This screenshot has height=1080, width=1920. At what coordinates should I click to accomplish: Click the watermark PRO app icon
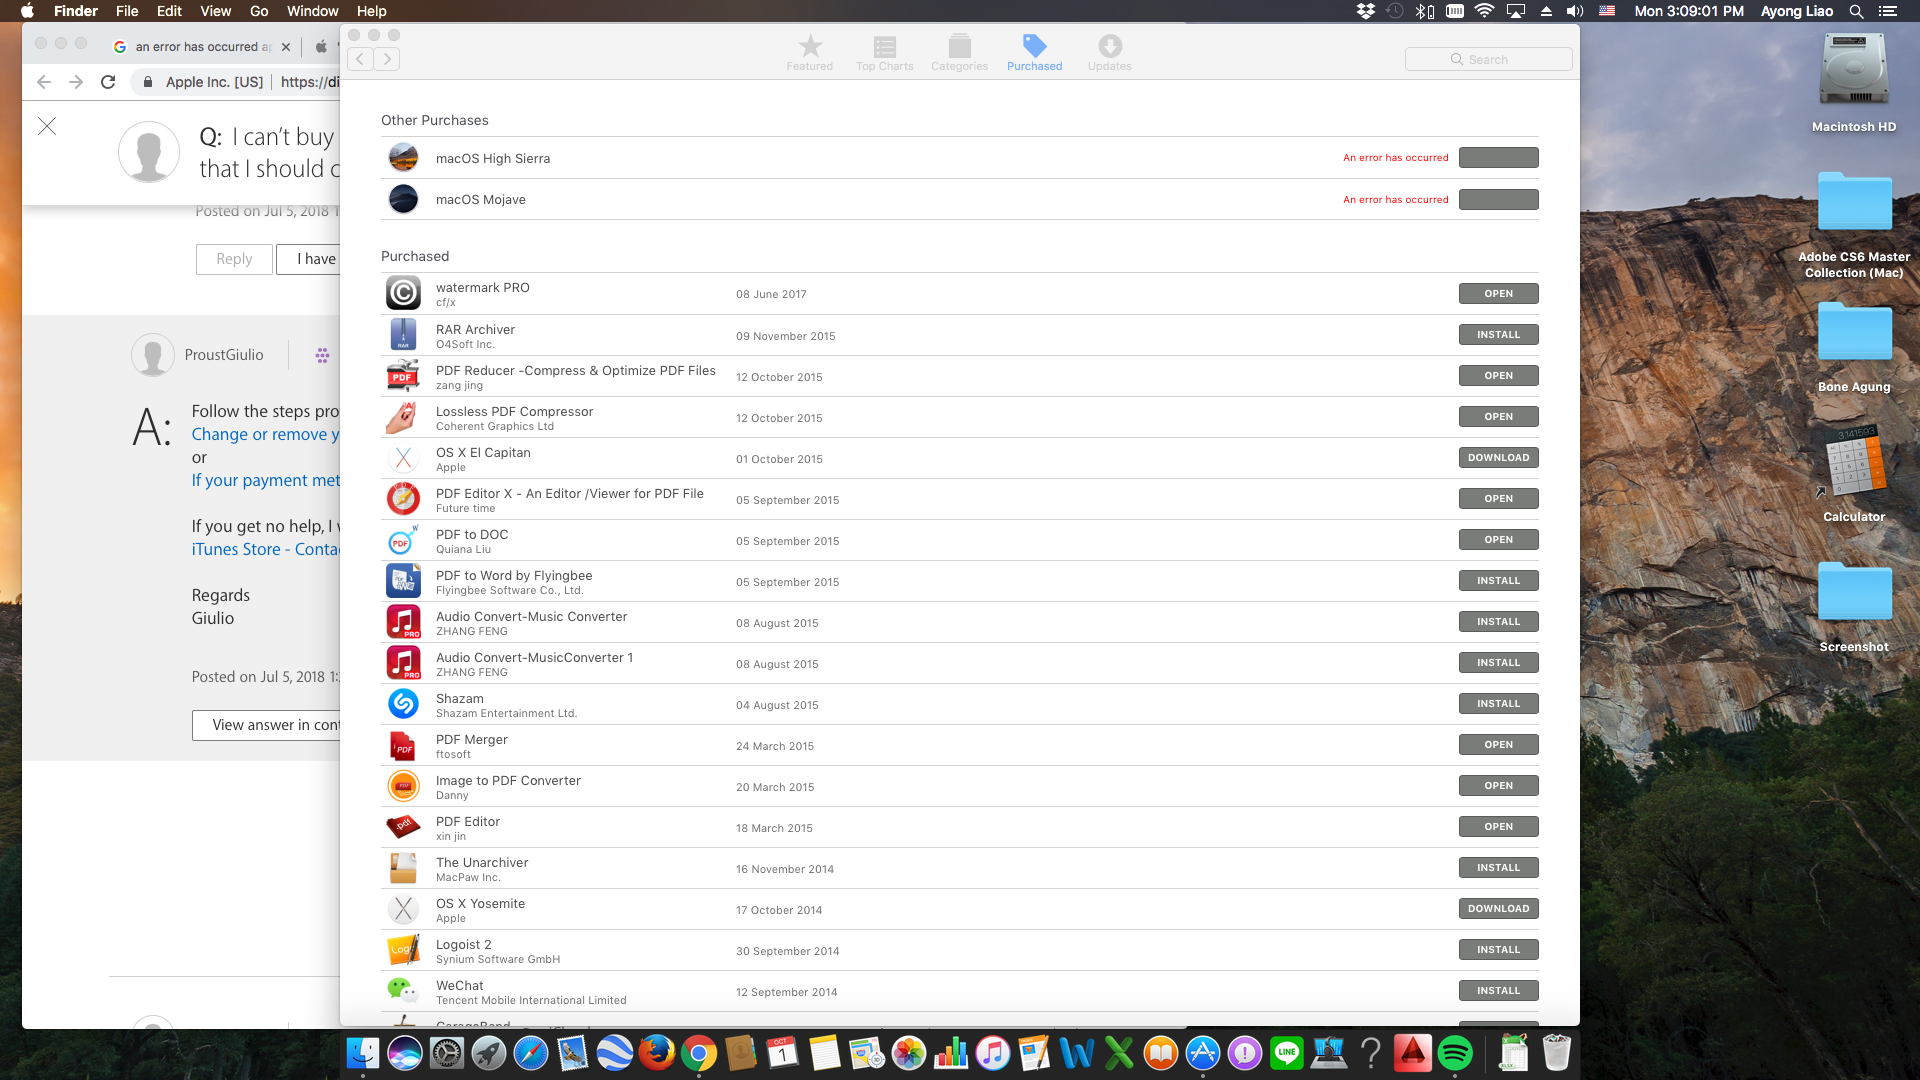tap(403, 293)
